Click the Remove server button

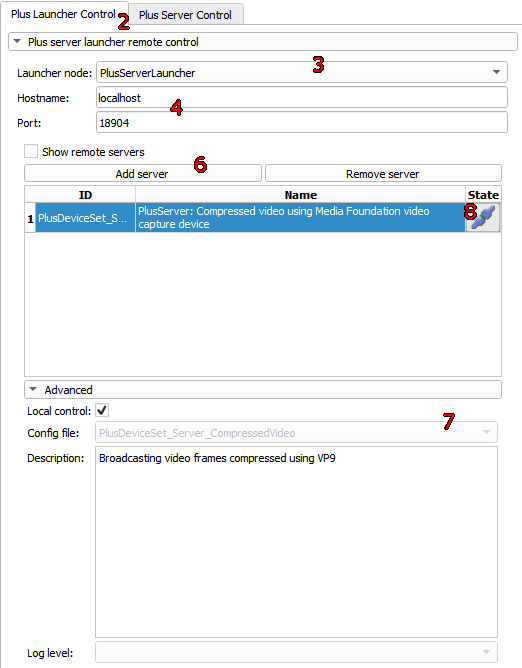tap(383, 174)
